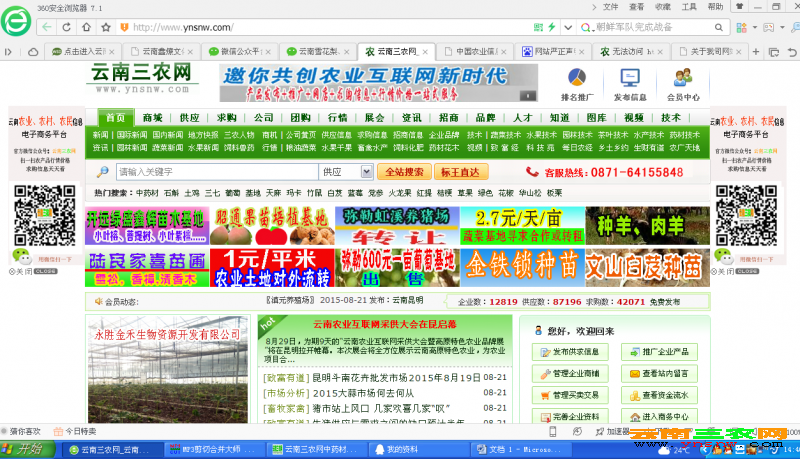
Task: Click the address bar search magnifier icon
Action: coord(718,27)
